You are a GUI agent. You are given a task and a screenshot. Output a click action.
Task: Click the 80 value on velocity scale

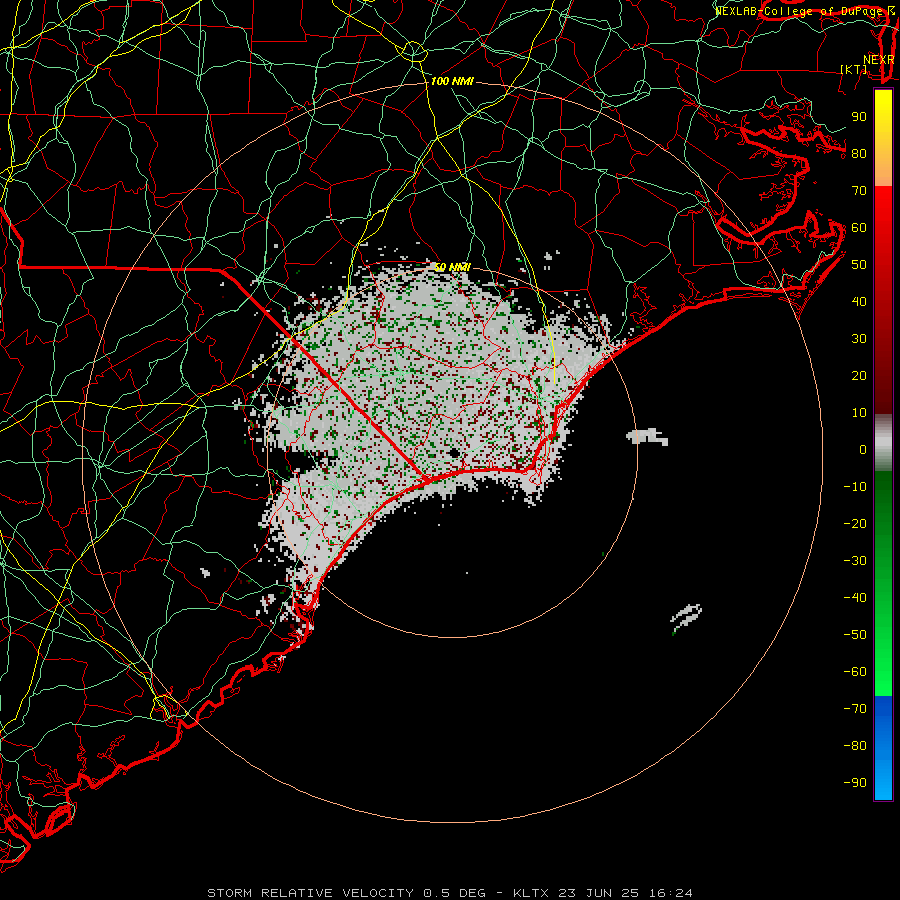pos(859,154)
